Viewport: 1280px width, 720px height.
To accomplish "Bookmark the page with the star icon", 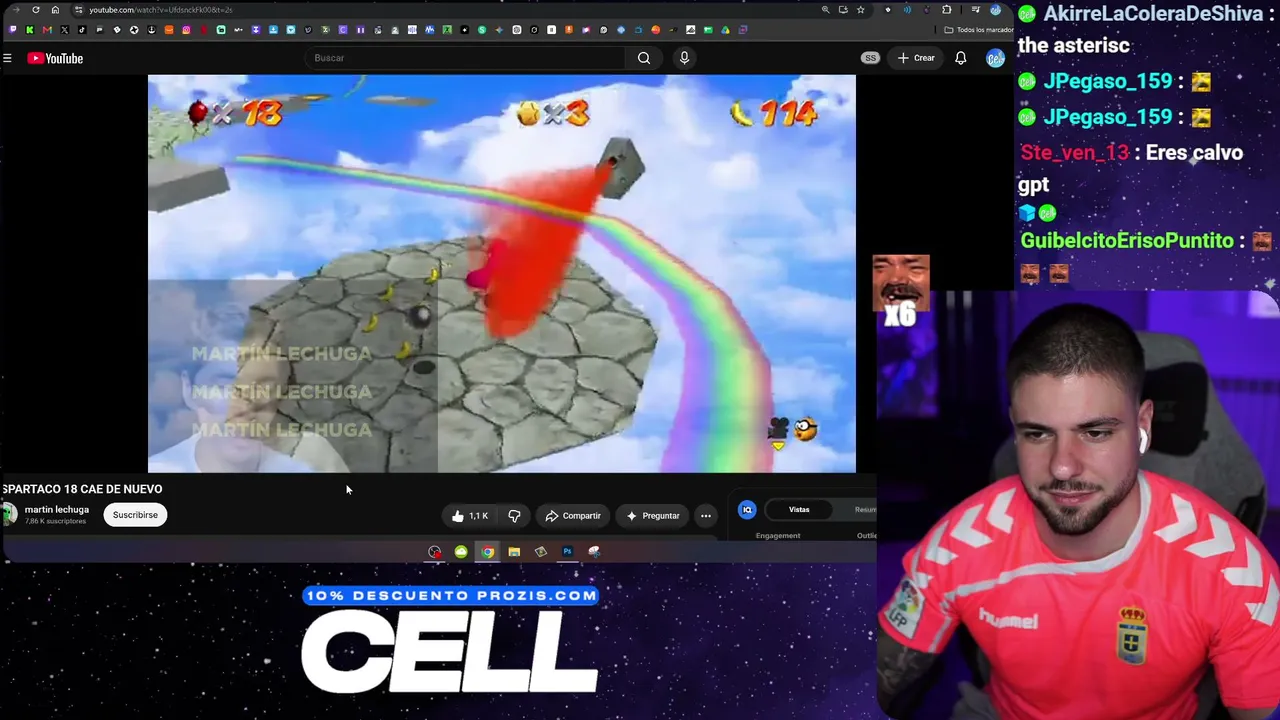I will pos(860,10).
